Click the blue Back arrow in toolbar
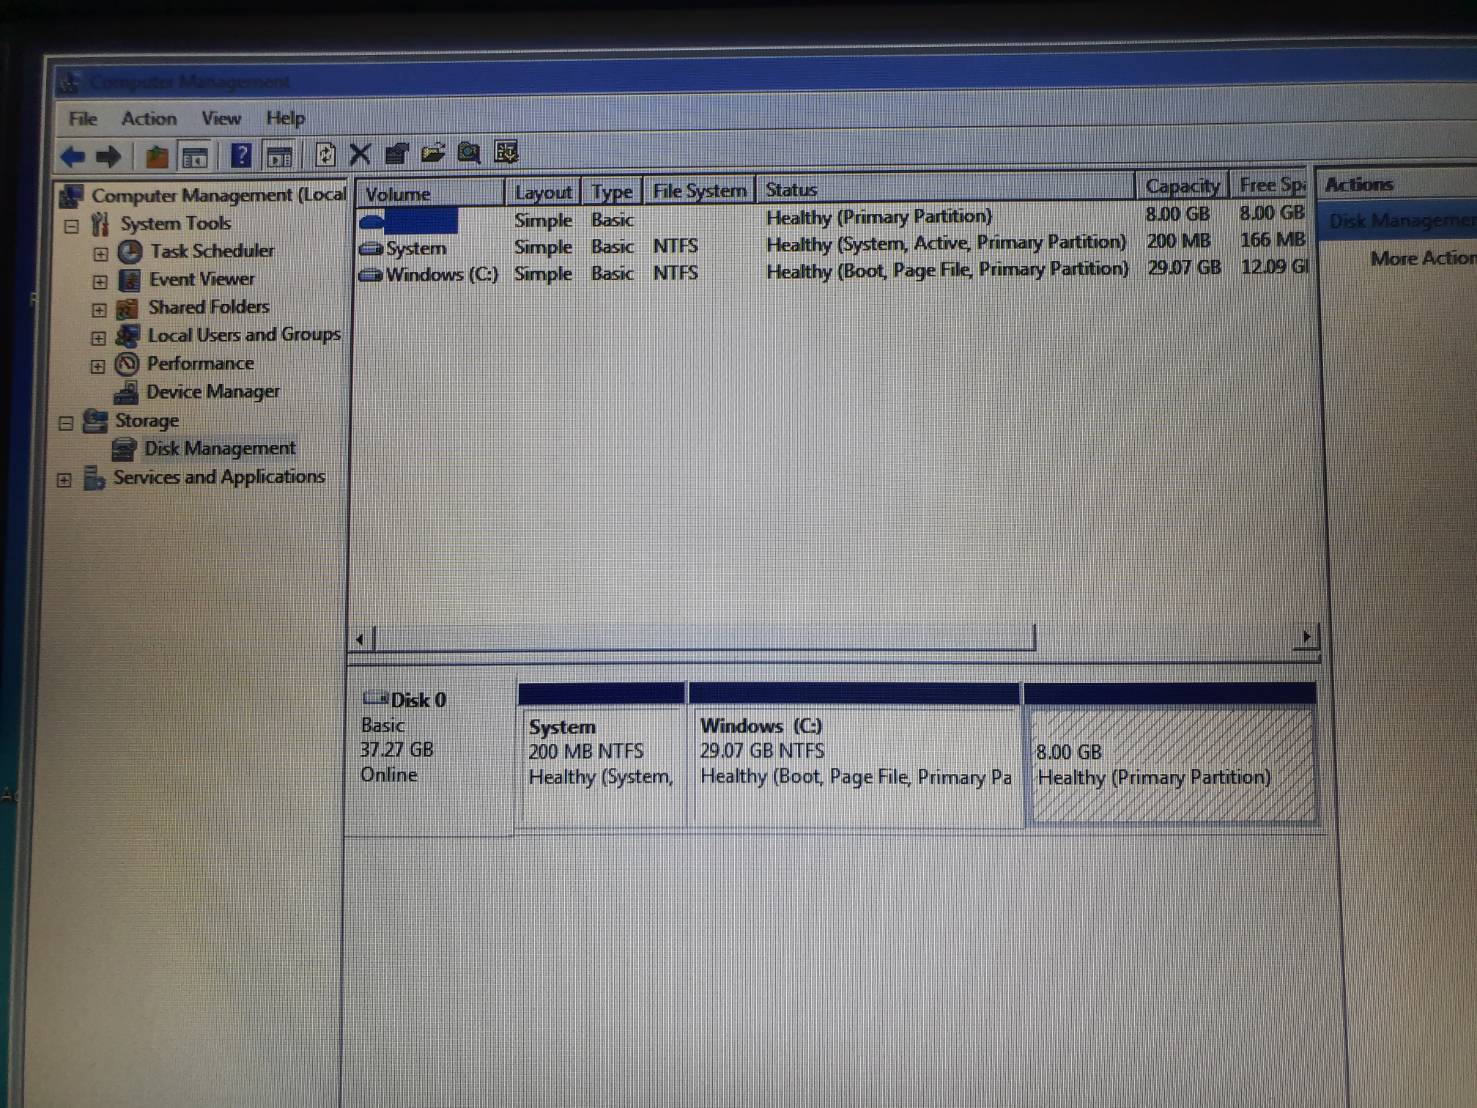 coord(72,156)
